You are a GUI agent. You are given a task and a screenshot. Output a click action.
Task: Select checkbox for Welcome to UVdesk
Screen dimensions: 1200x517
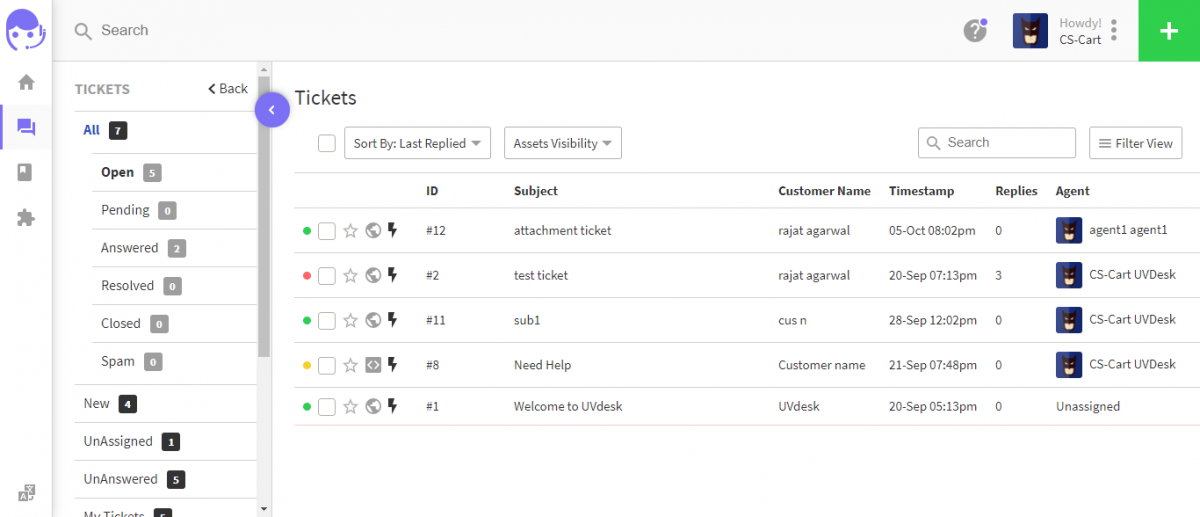[327, 407]
